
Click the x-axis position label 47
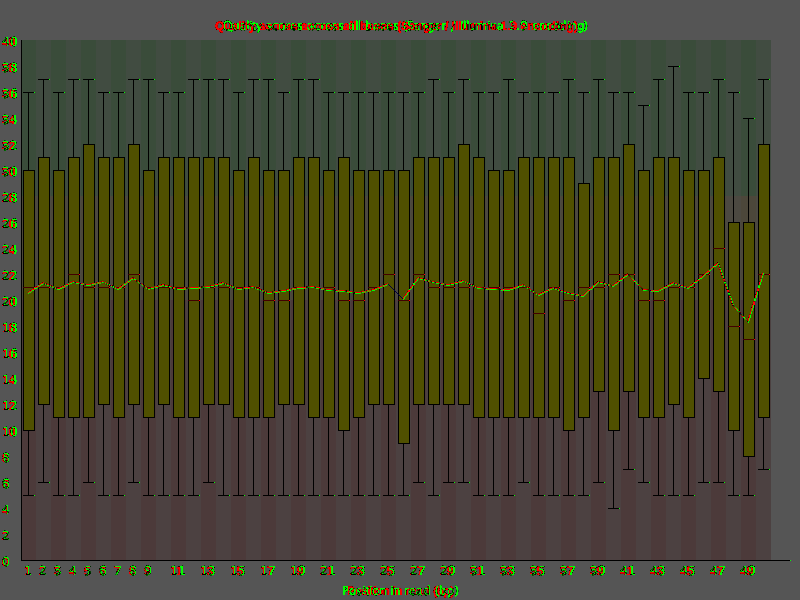(x=718, y=571)
